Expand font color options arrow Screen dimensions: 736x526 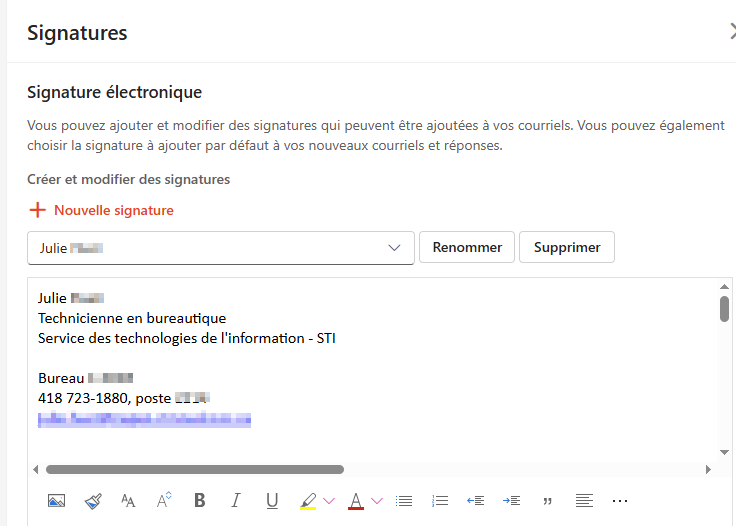377,501
